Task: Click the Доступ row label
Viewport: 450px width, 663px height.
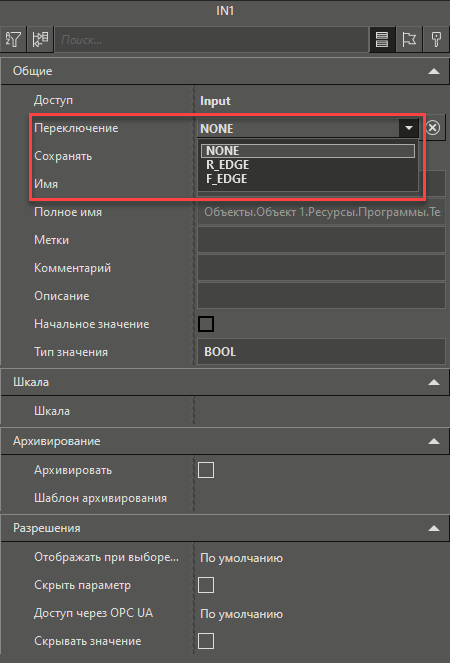Action: click(x=53, y=101)
